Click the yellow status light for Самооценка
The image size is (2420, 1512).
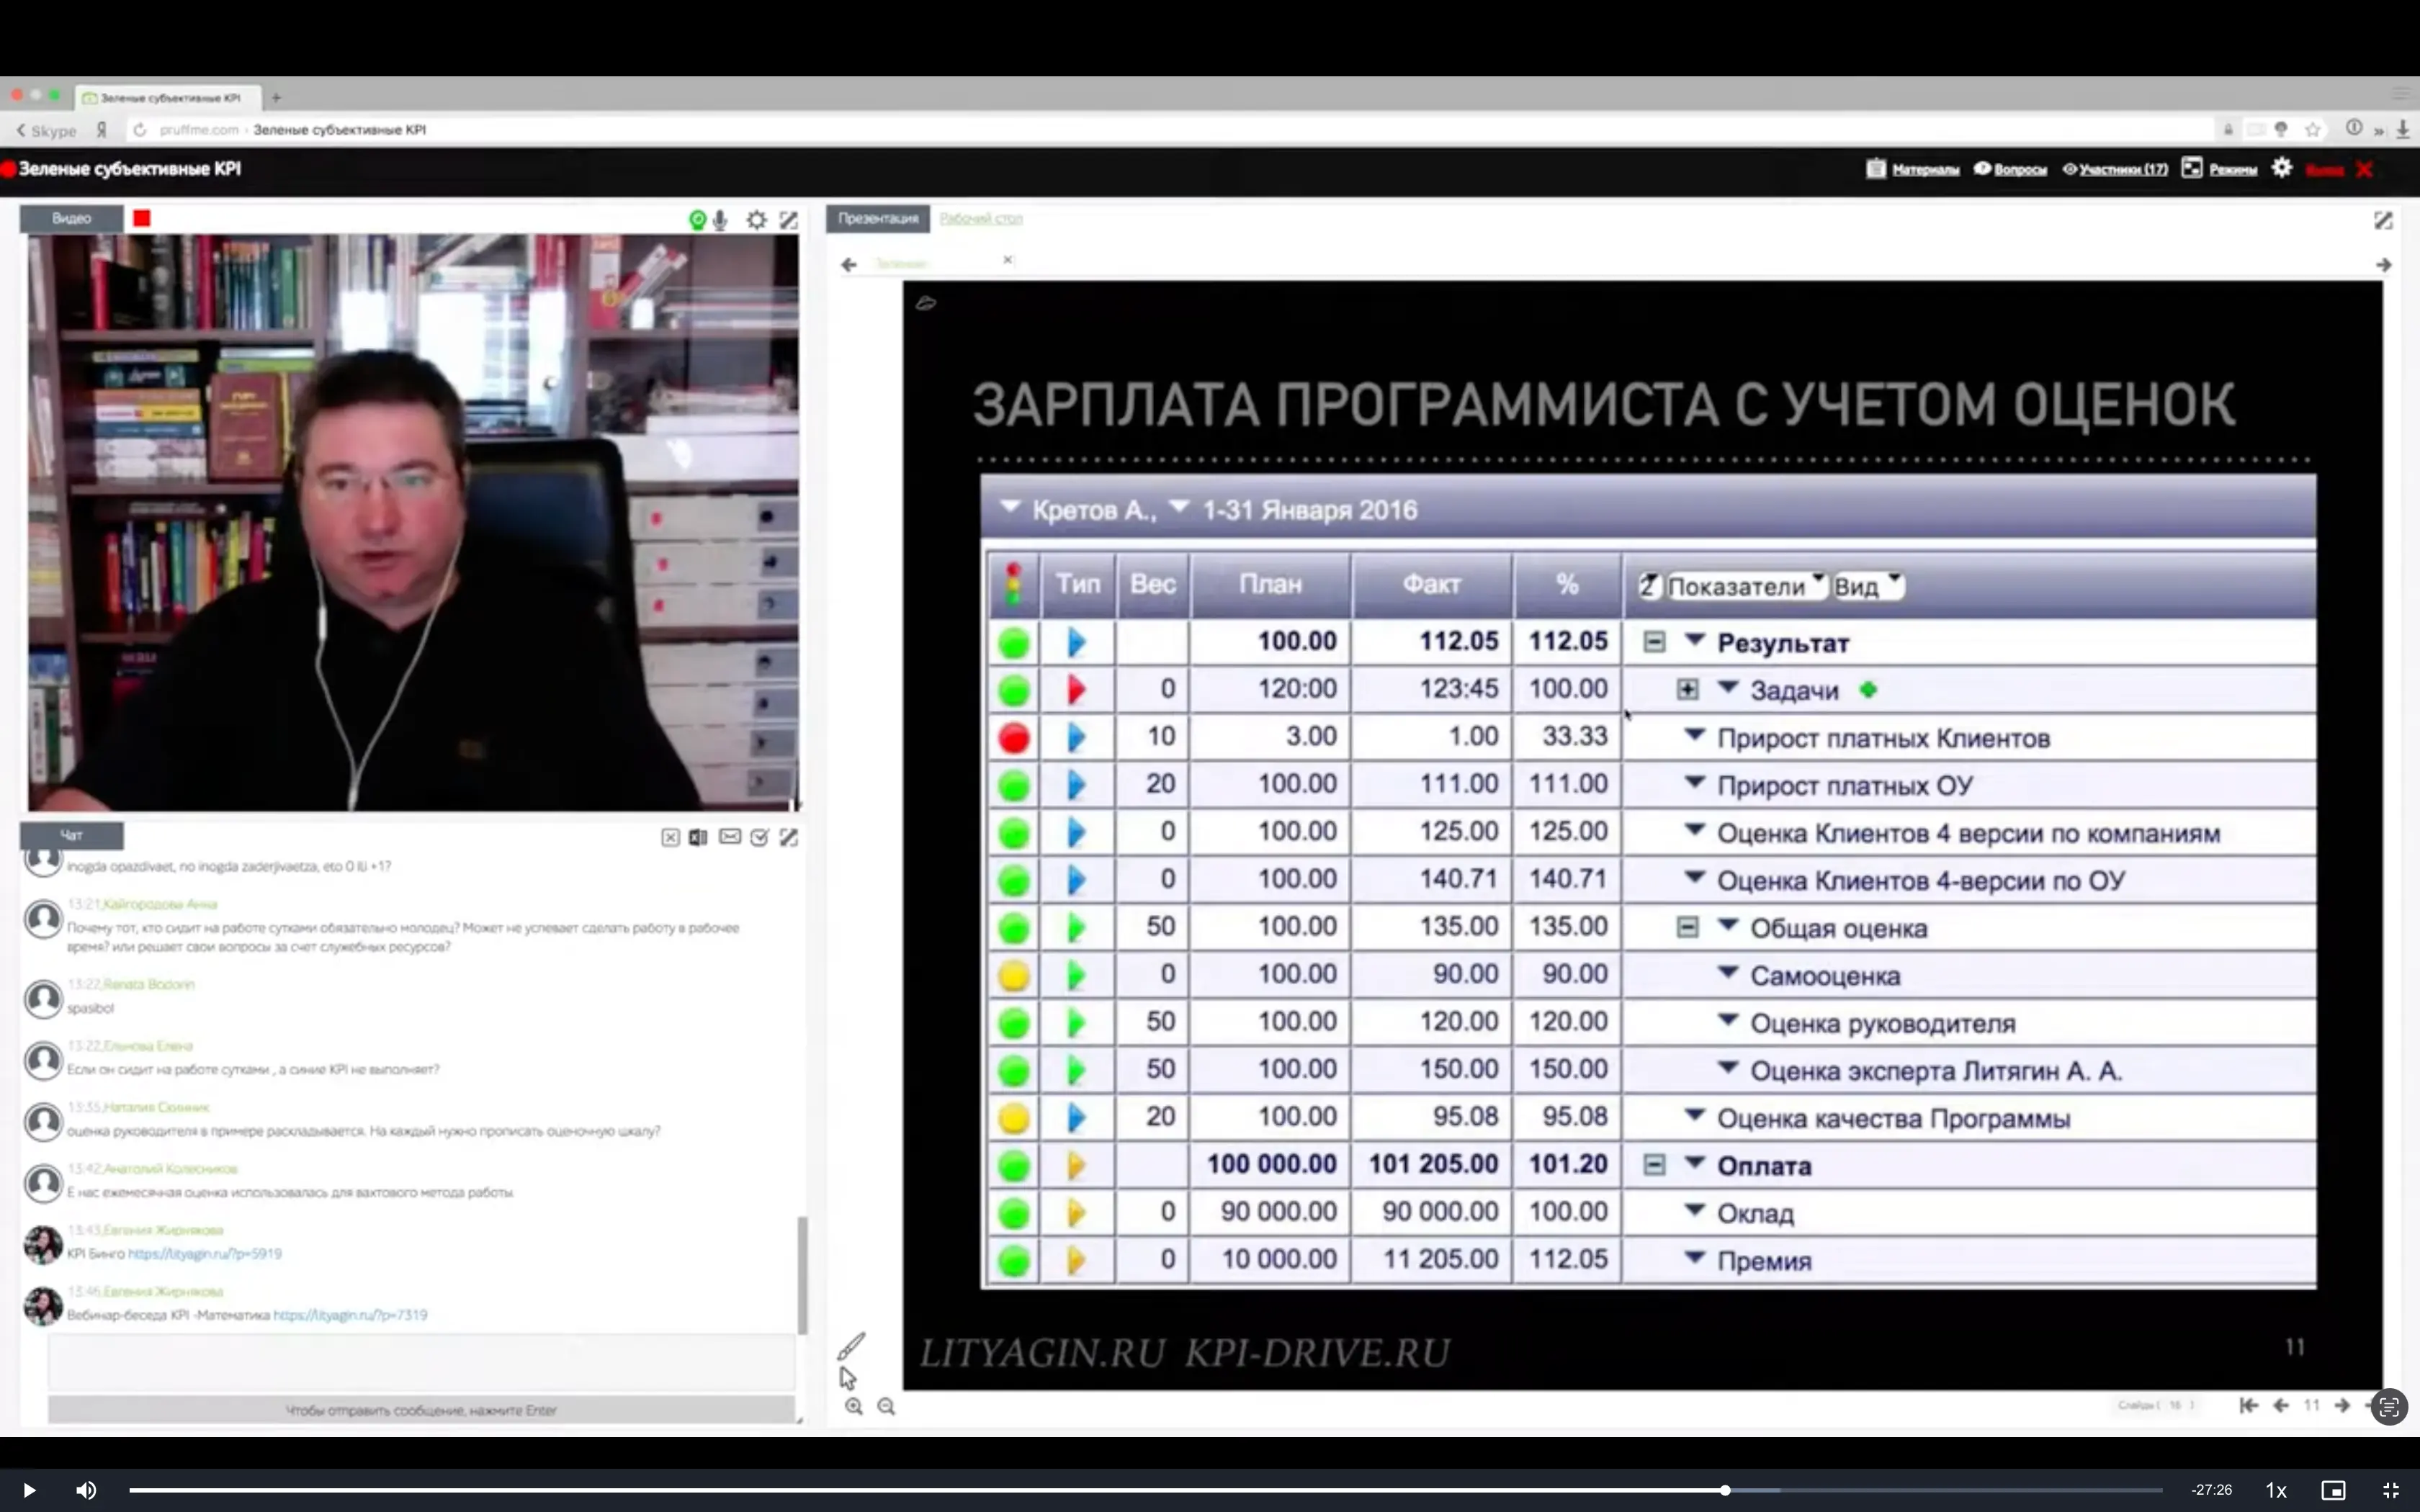[x=1014, y=976]
